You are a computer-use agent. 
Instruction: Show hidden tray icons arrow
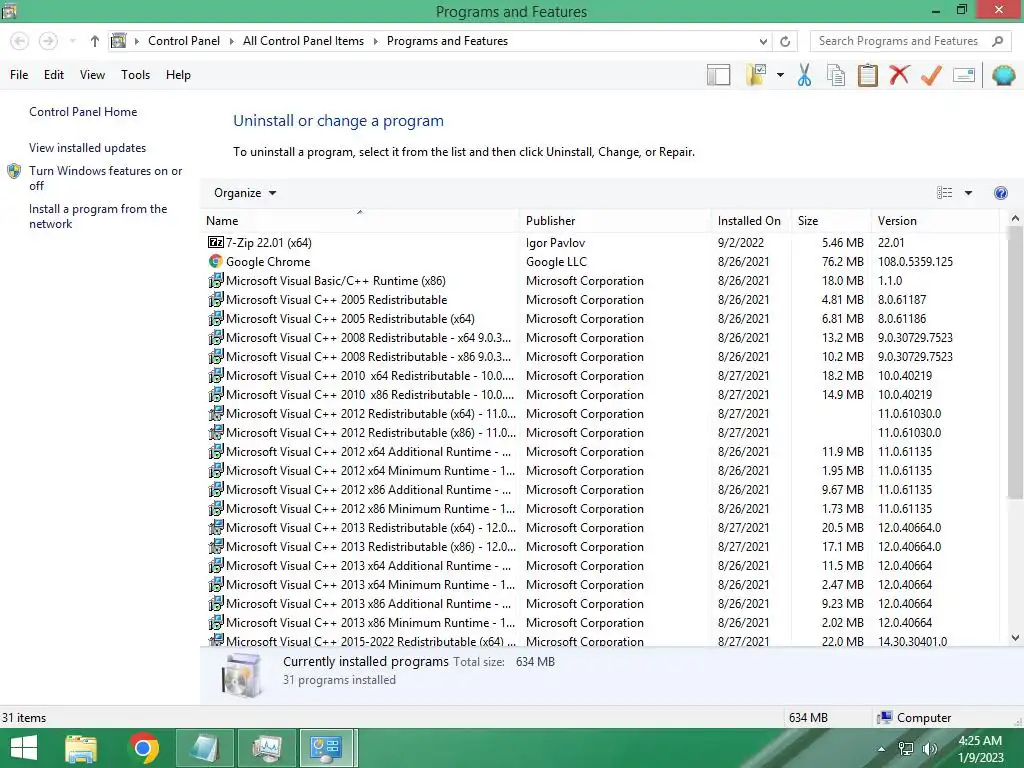click(882, 749)
